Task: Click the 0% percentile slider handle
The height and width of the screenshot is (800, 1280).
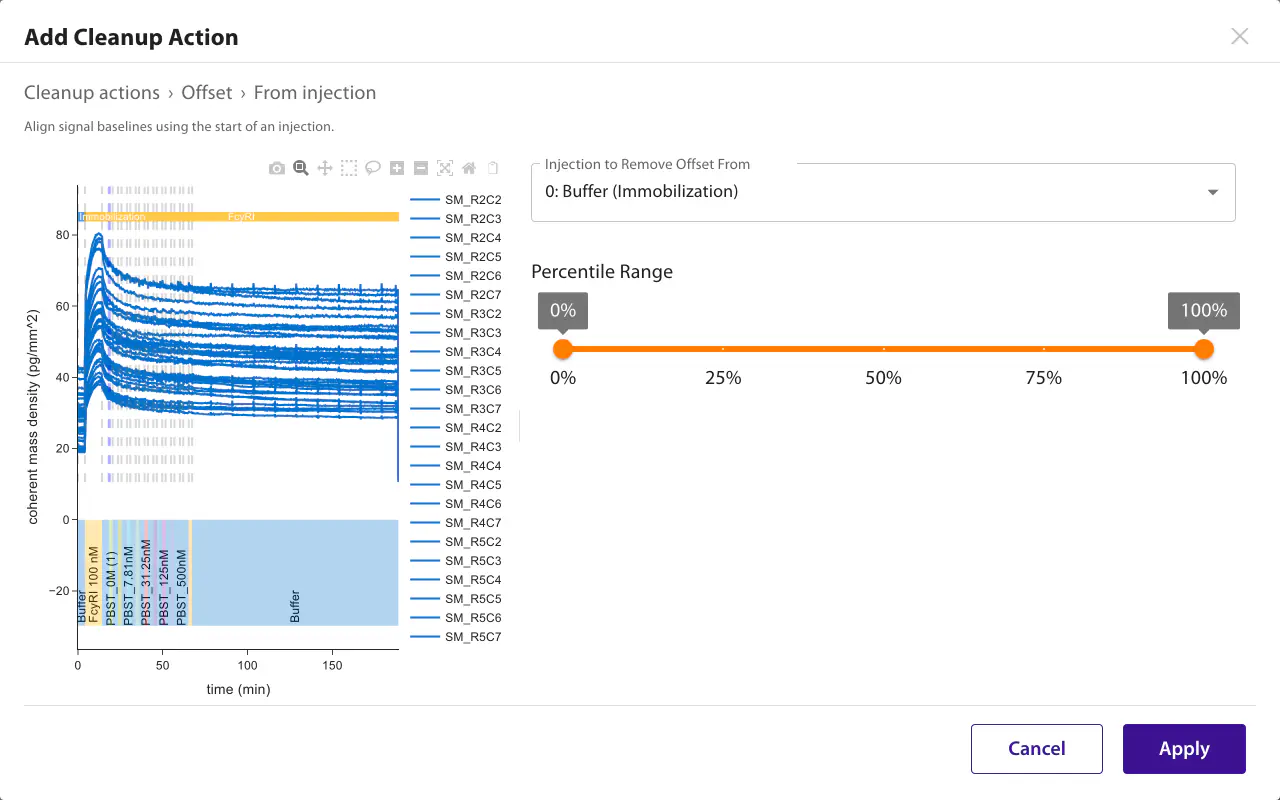Action: tap(563, 349)
